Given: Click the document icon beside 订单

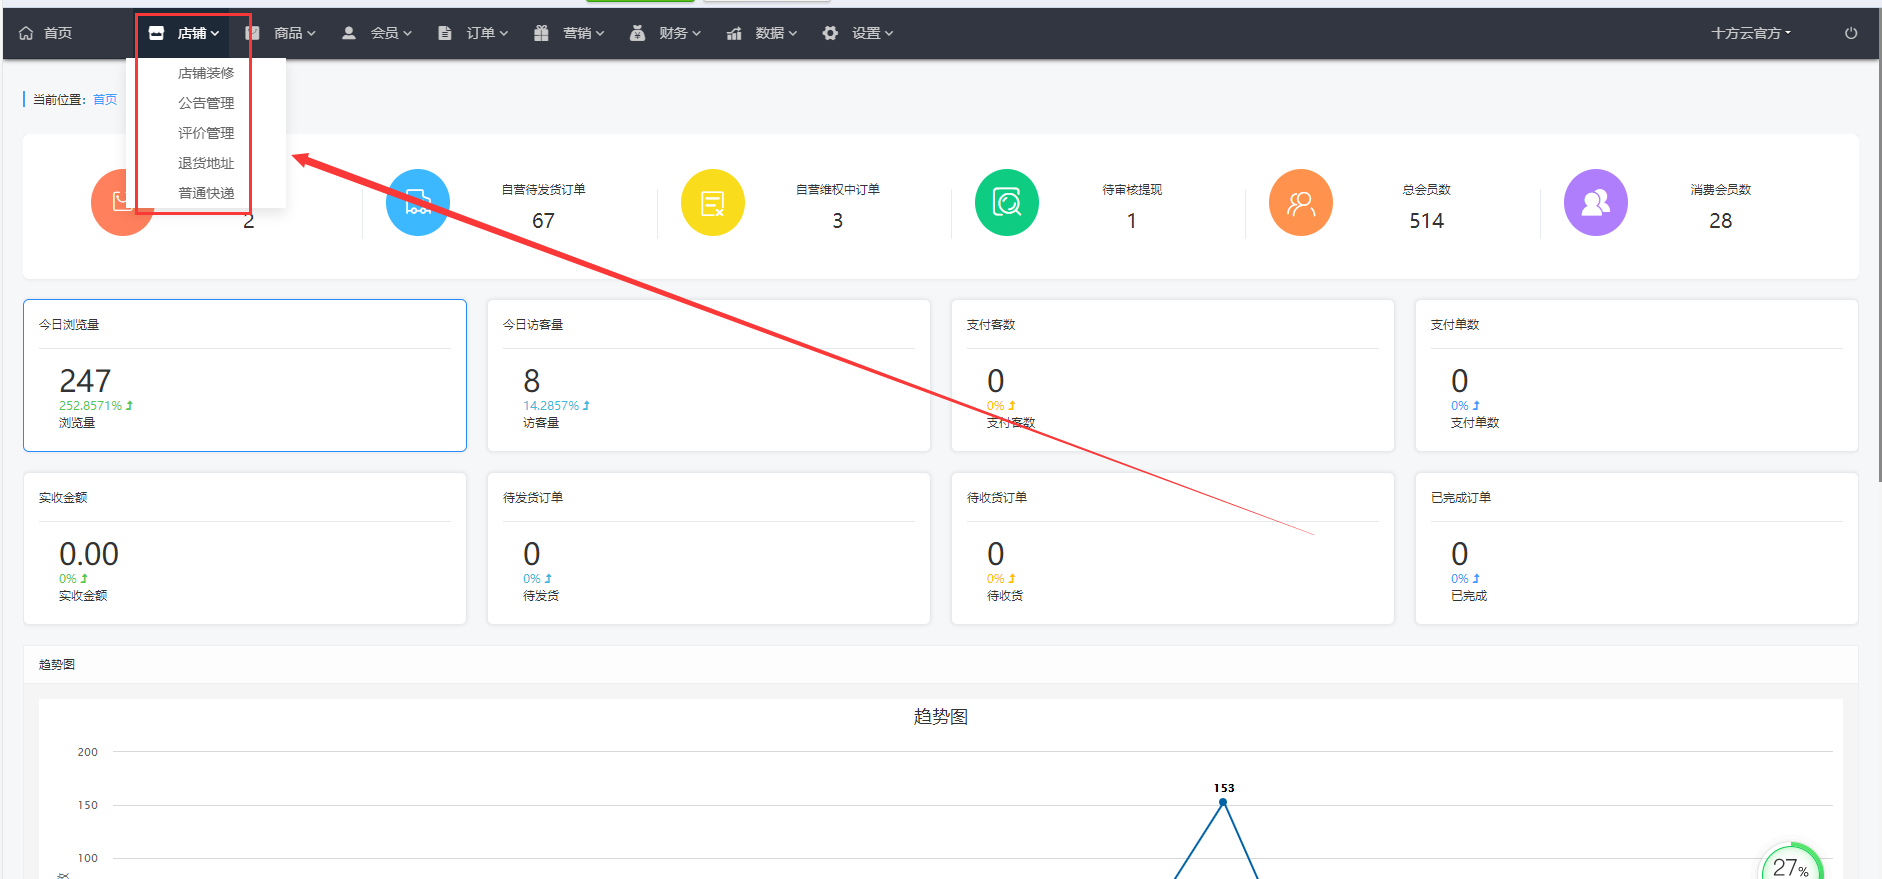Looking at the screenshot, I should pos(445,33).
